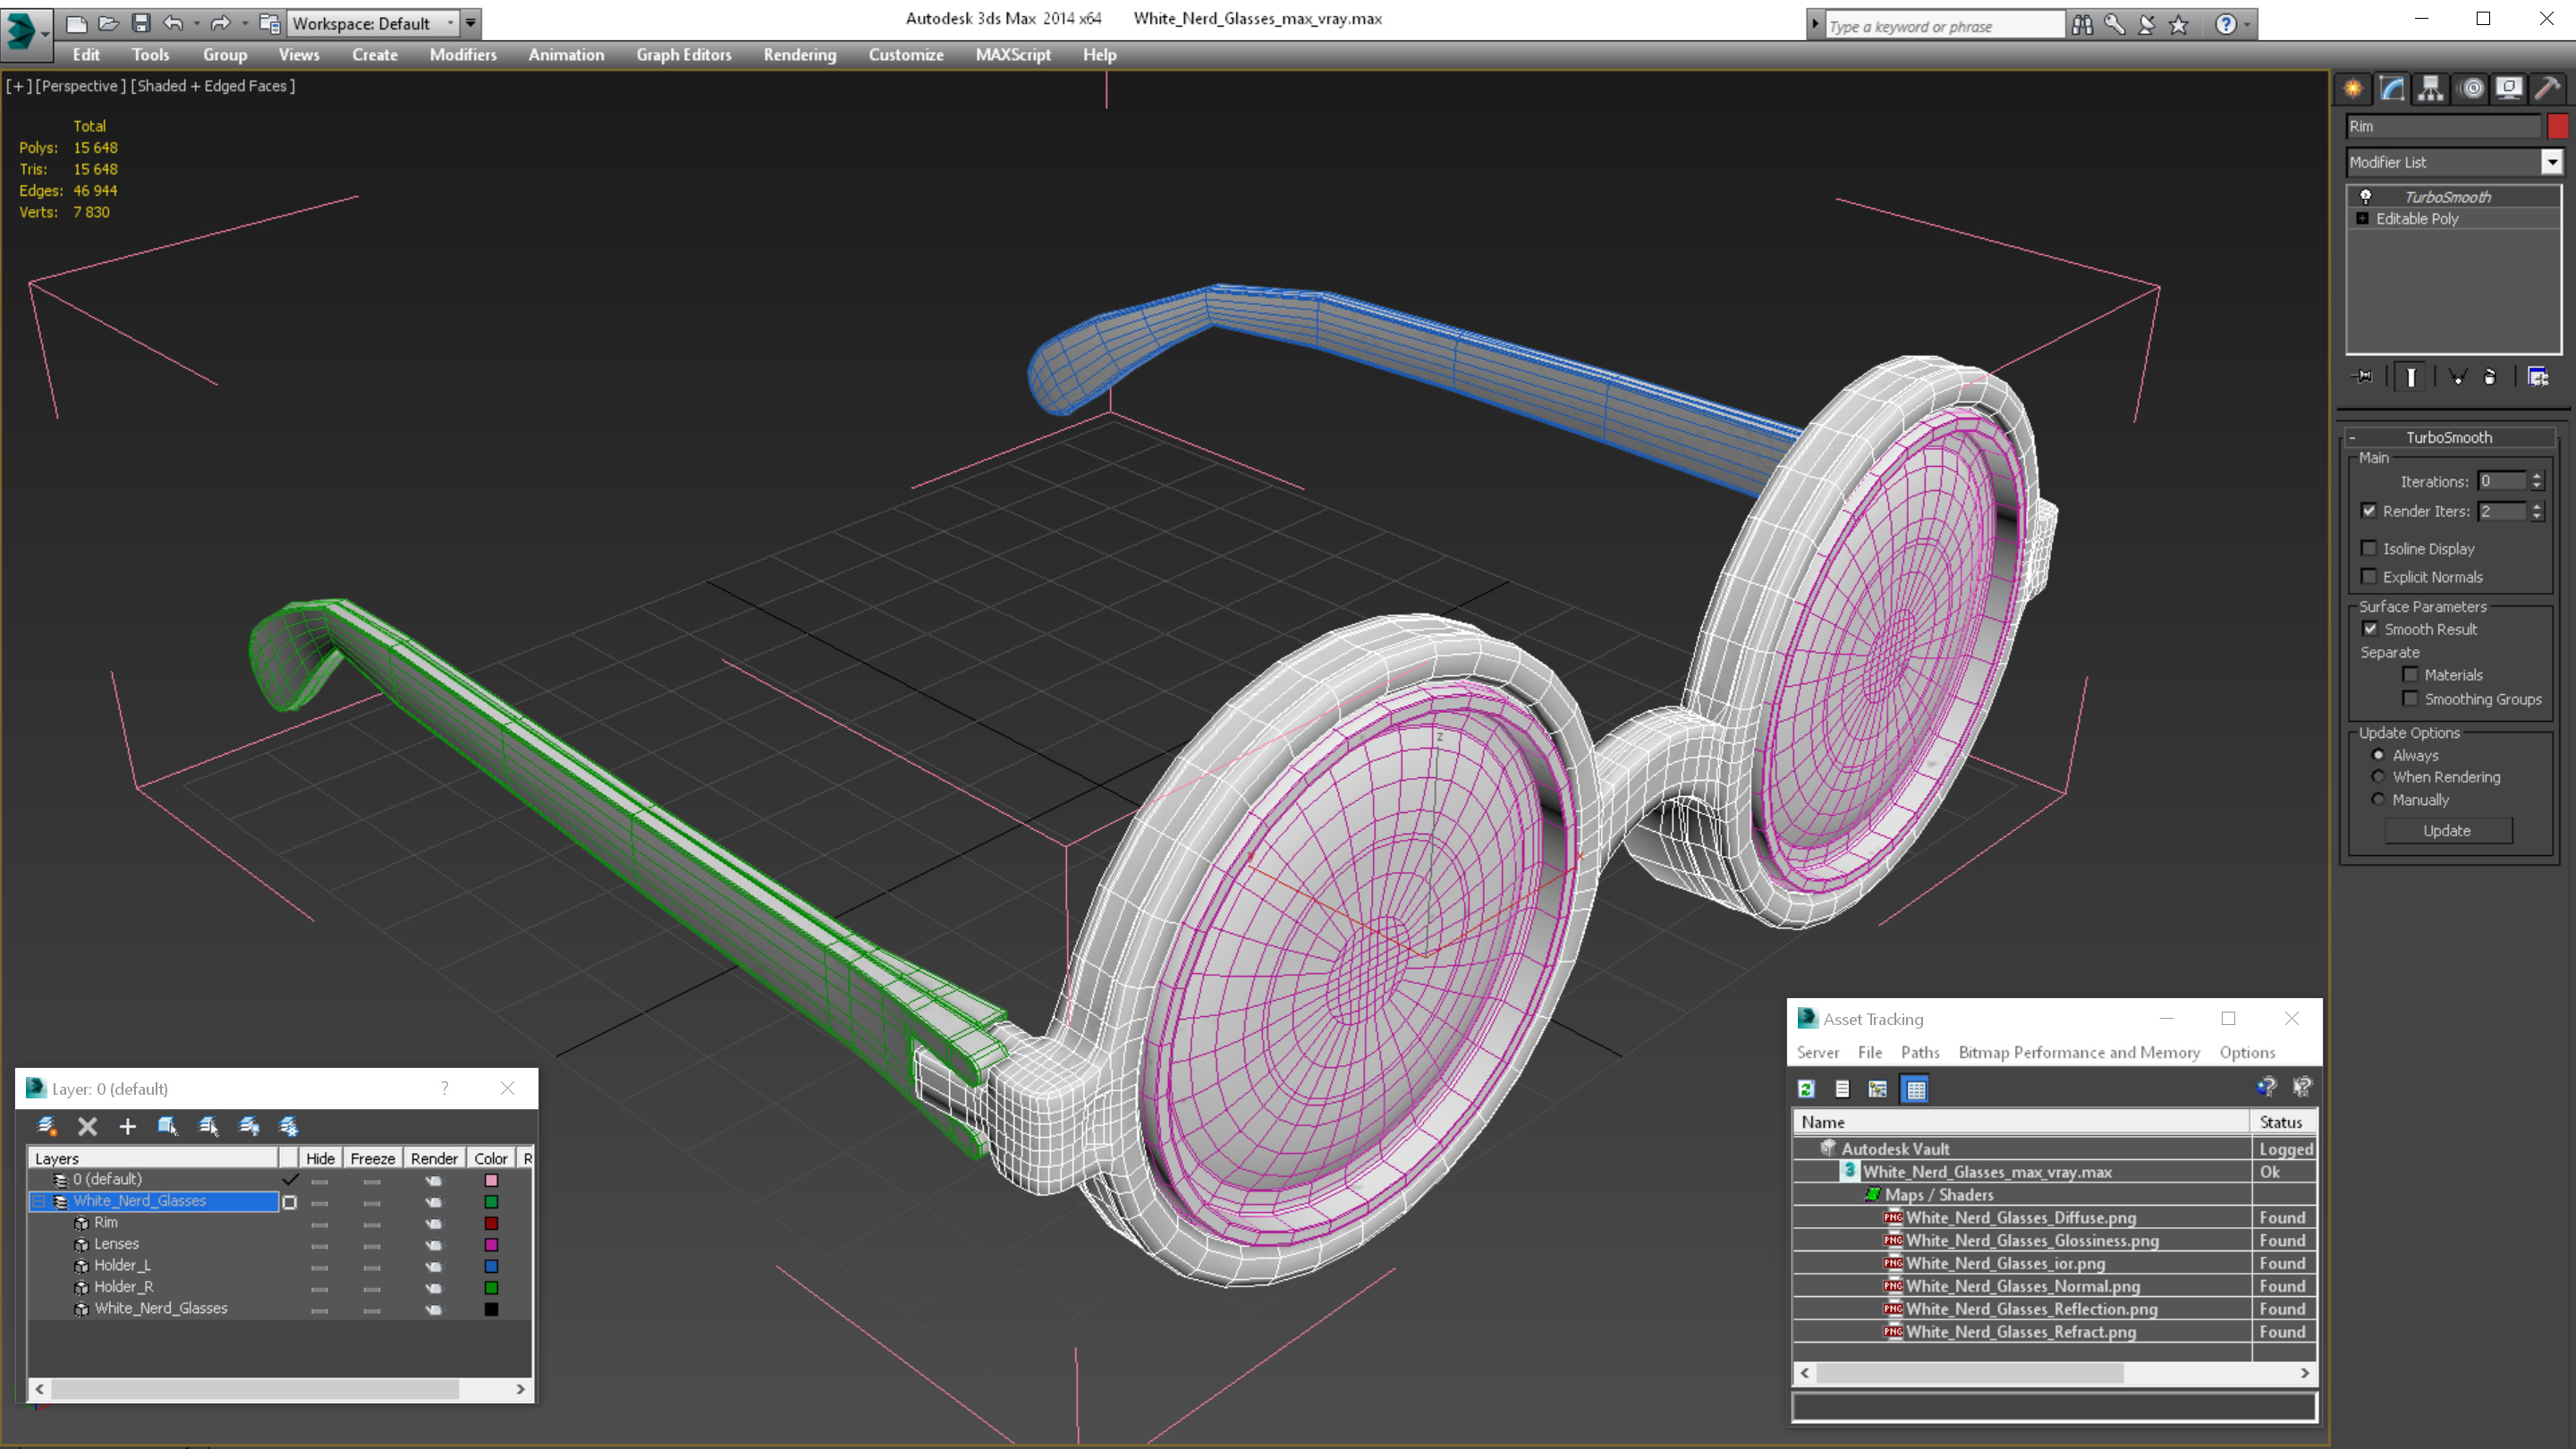Screen dimensions: 2576x1449
Task: Click Refresh icon in Asset Tracking
Action: coord(1806,1089)
